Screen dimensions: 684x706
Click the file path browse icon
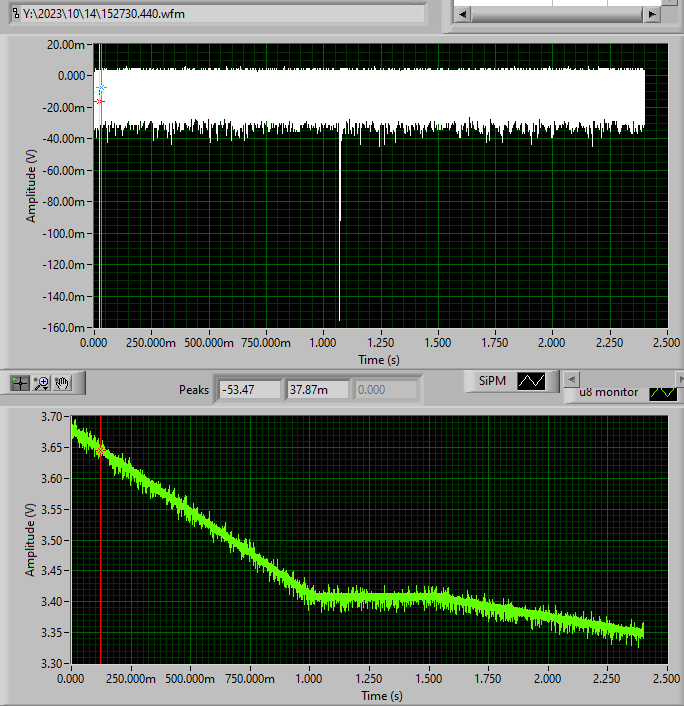[x=14, y=15]
